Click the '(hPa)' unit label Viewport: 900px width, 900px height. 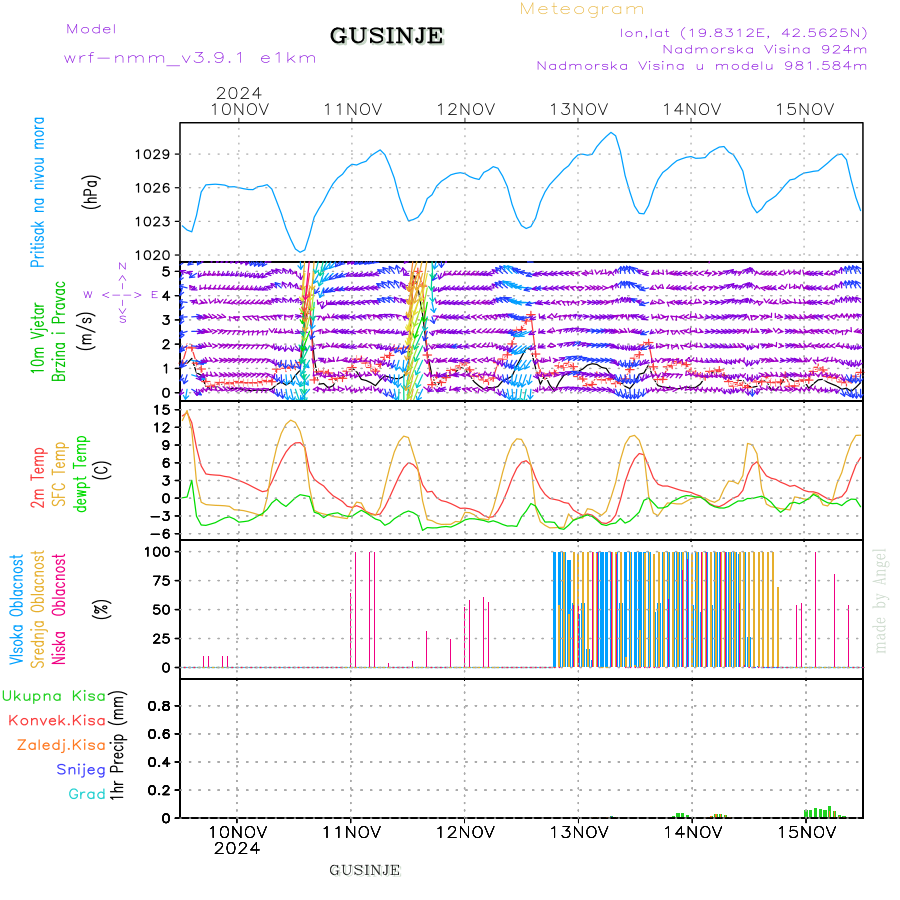click(90, 192)
